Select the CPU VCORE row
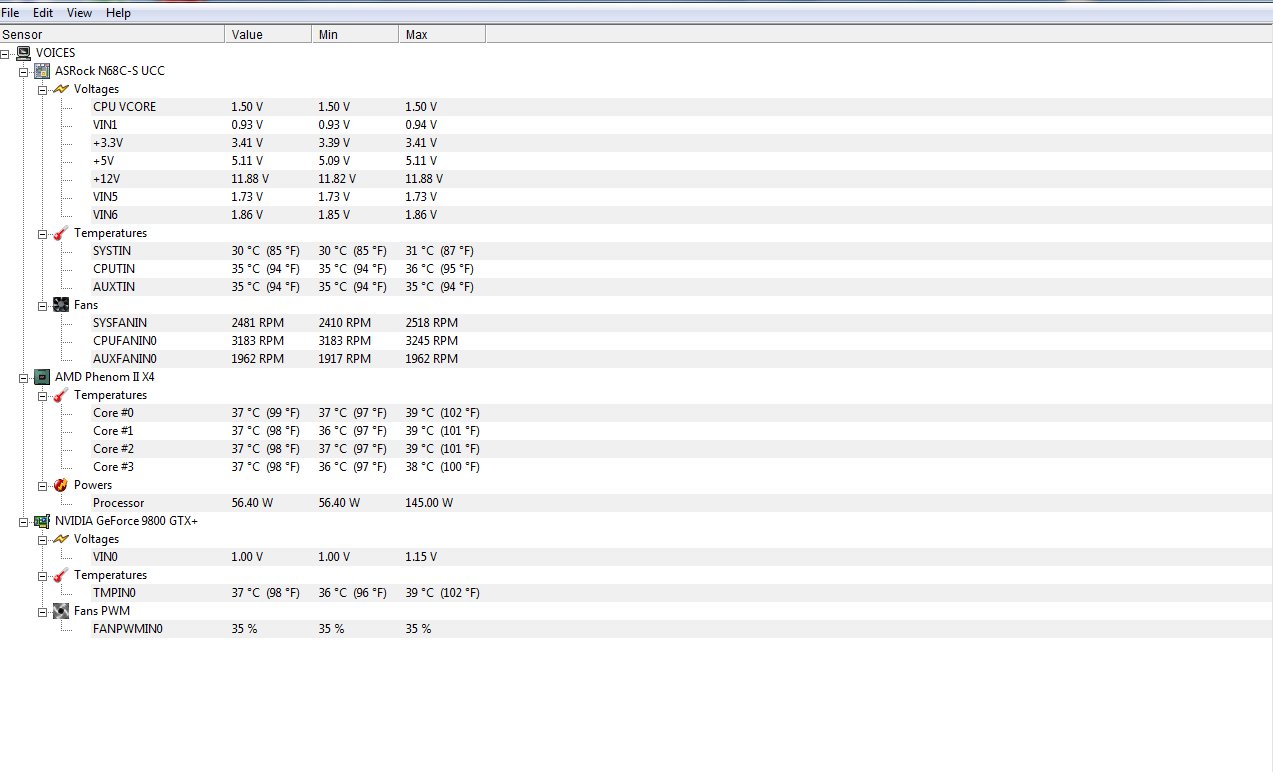 click(124, 107)
